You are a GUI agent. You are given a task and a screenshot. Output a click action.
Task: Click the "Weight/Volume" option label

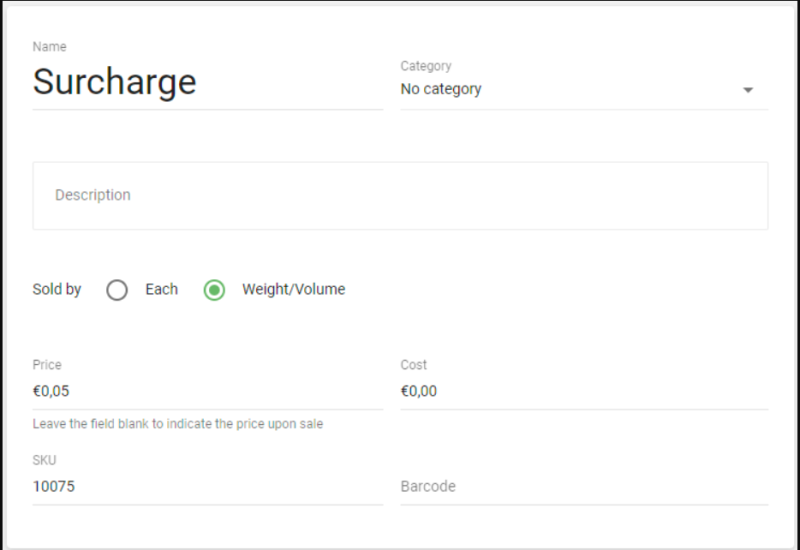pyautogui.click(x=293, y=289)
